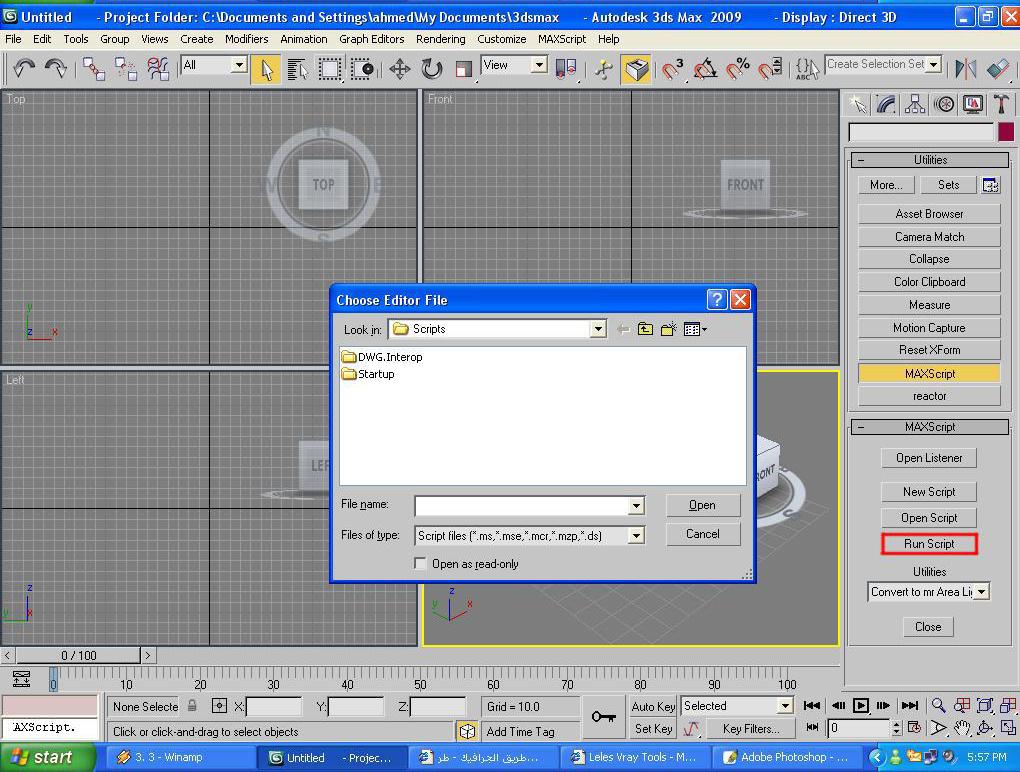Click the Reset XForm utility button
This screenshot has width=1020, height=772.
[929, 350]
